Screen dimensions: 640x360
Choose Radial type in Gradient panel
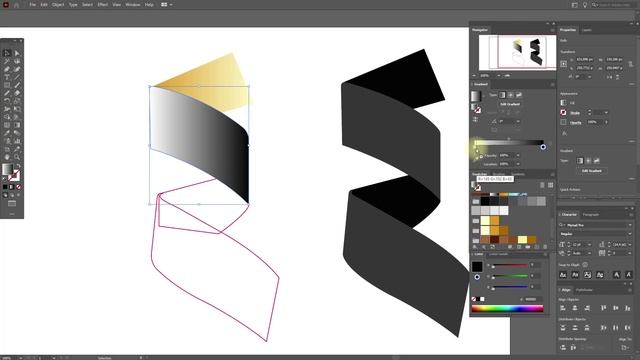coord(511,95)
